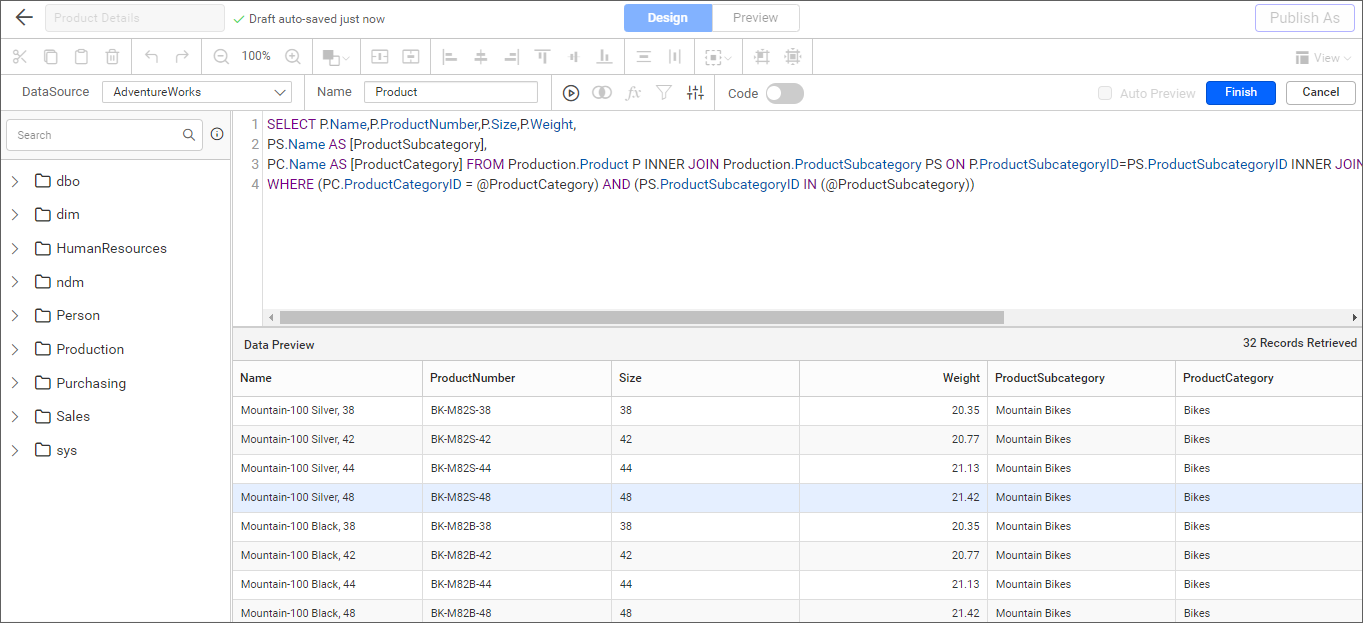Toggle the Code switch on

[785, 93]
